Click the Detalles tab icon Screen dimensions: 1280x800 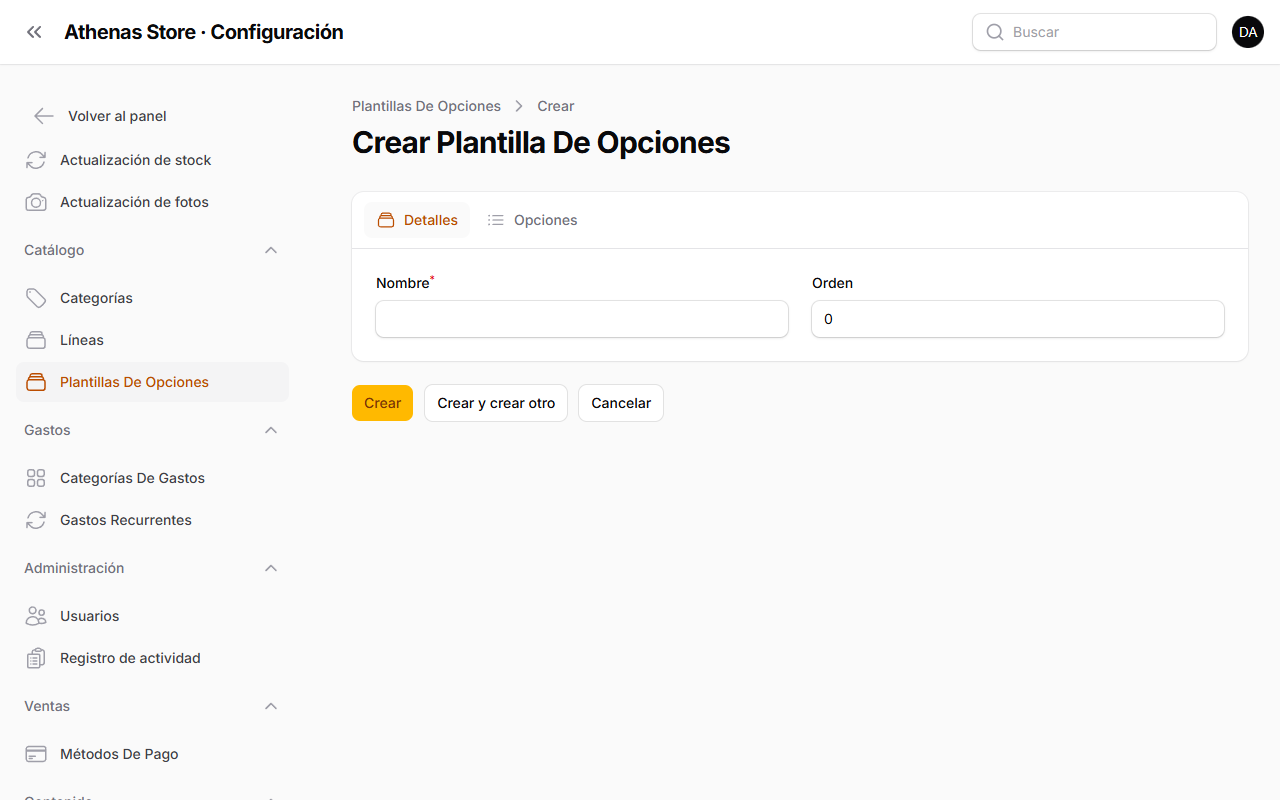pyautogui.click(x=386, y=220)
